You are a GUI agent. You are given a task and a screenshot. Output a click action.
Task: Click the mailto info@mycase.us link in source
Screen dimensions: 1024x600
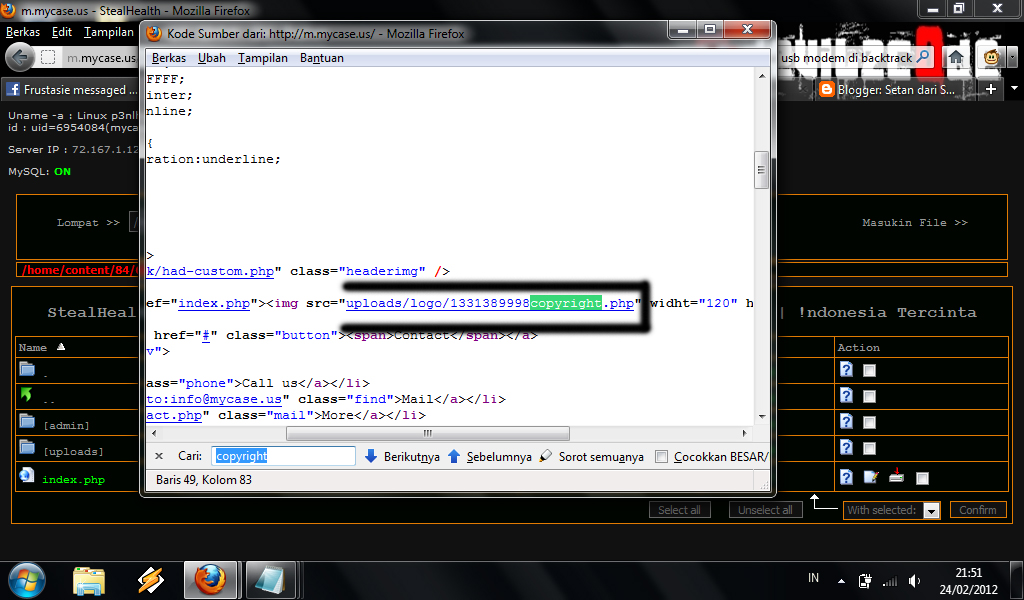pyautogui.click(x=214, y=399)
